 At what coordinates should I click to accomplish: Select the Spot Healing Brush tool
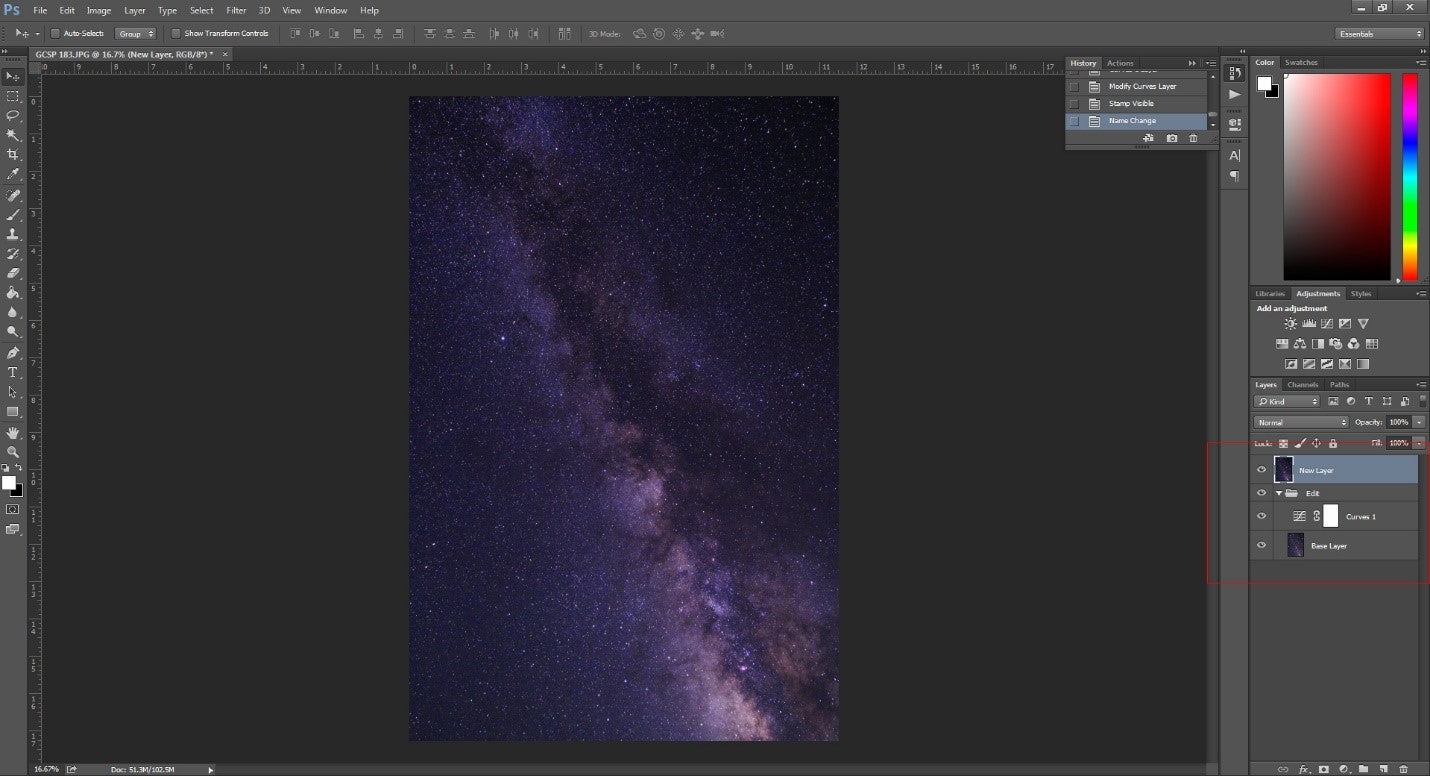coord(13,196)
